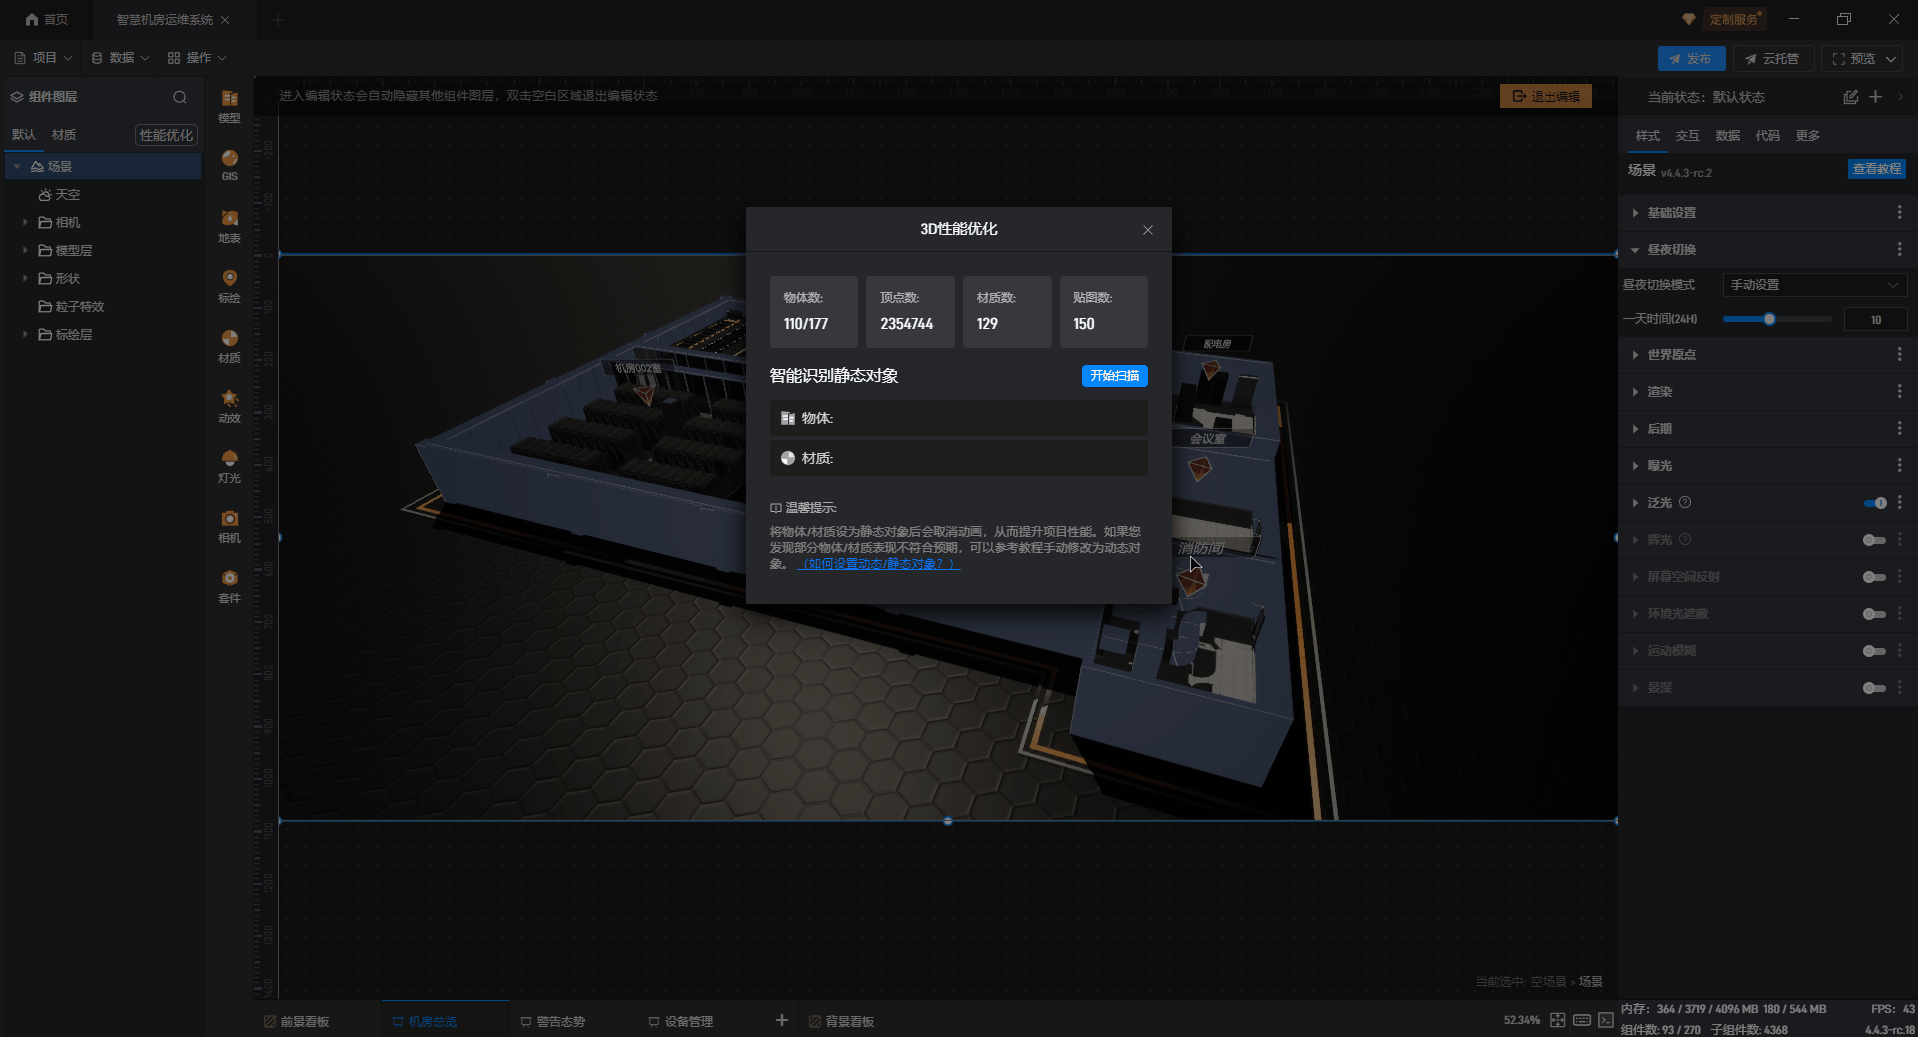Open the 警告态势 page tab
The width and height of the screenshot is (1918, 1037).
tap(559, 1021)
